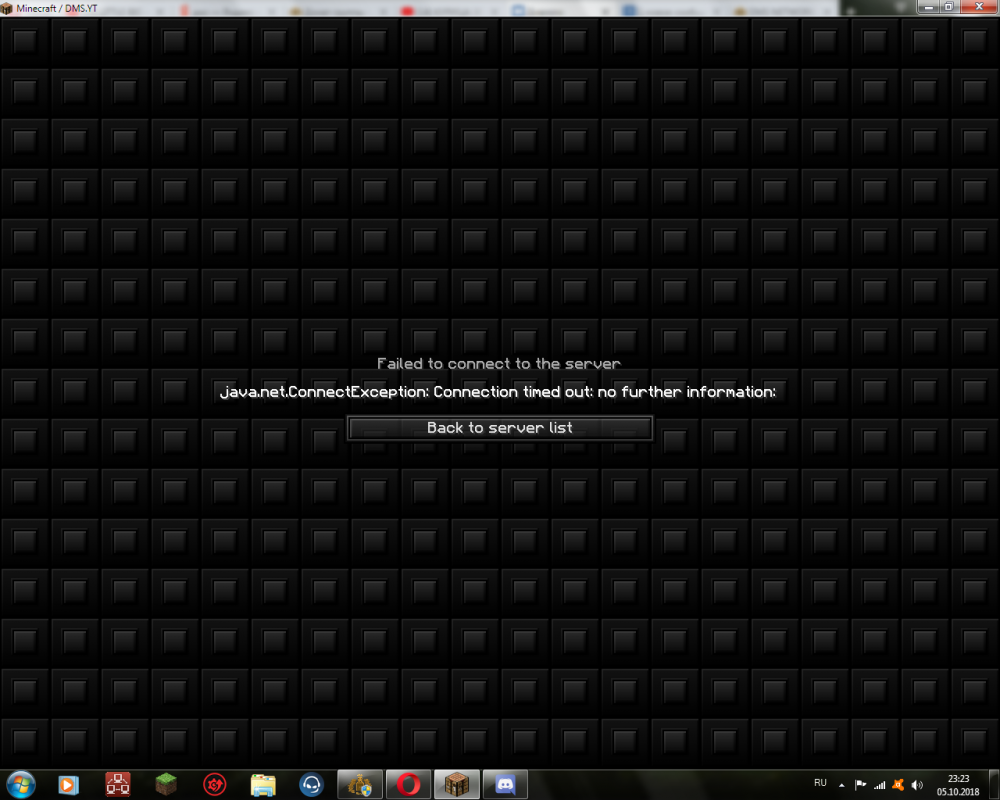Open the media player taskbar icon

pos(68,784)
